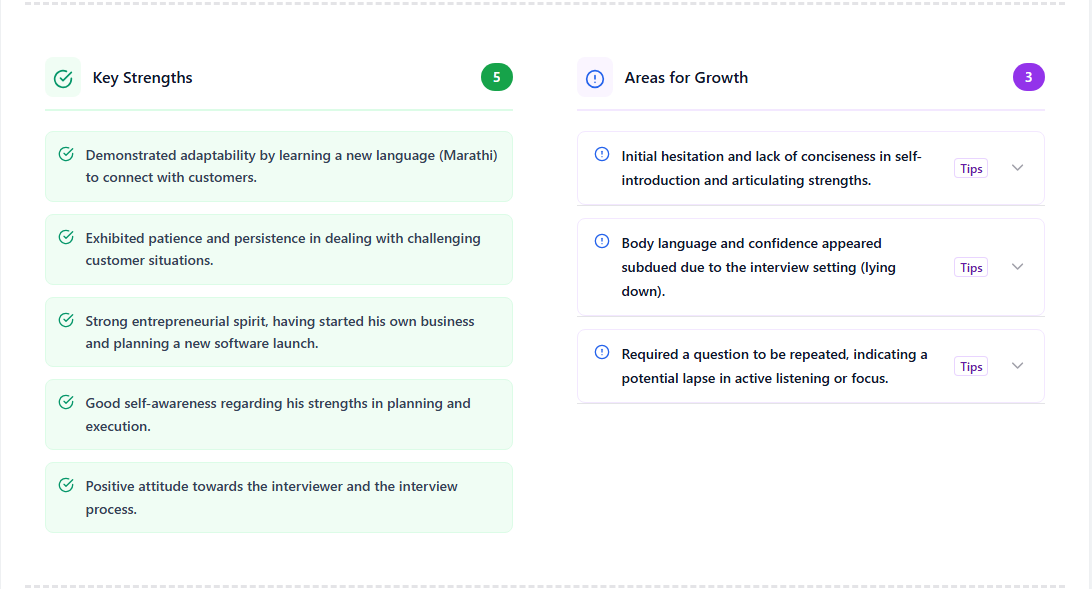Click info icon beside body language item
Screen dimensions: 1092x589
click(602, 242)
